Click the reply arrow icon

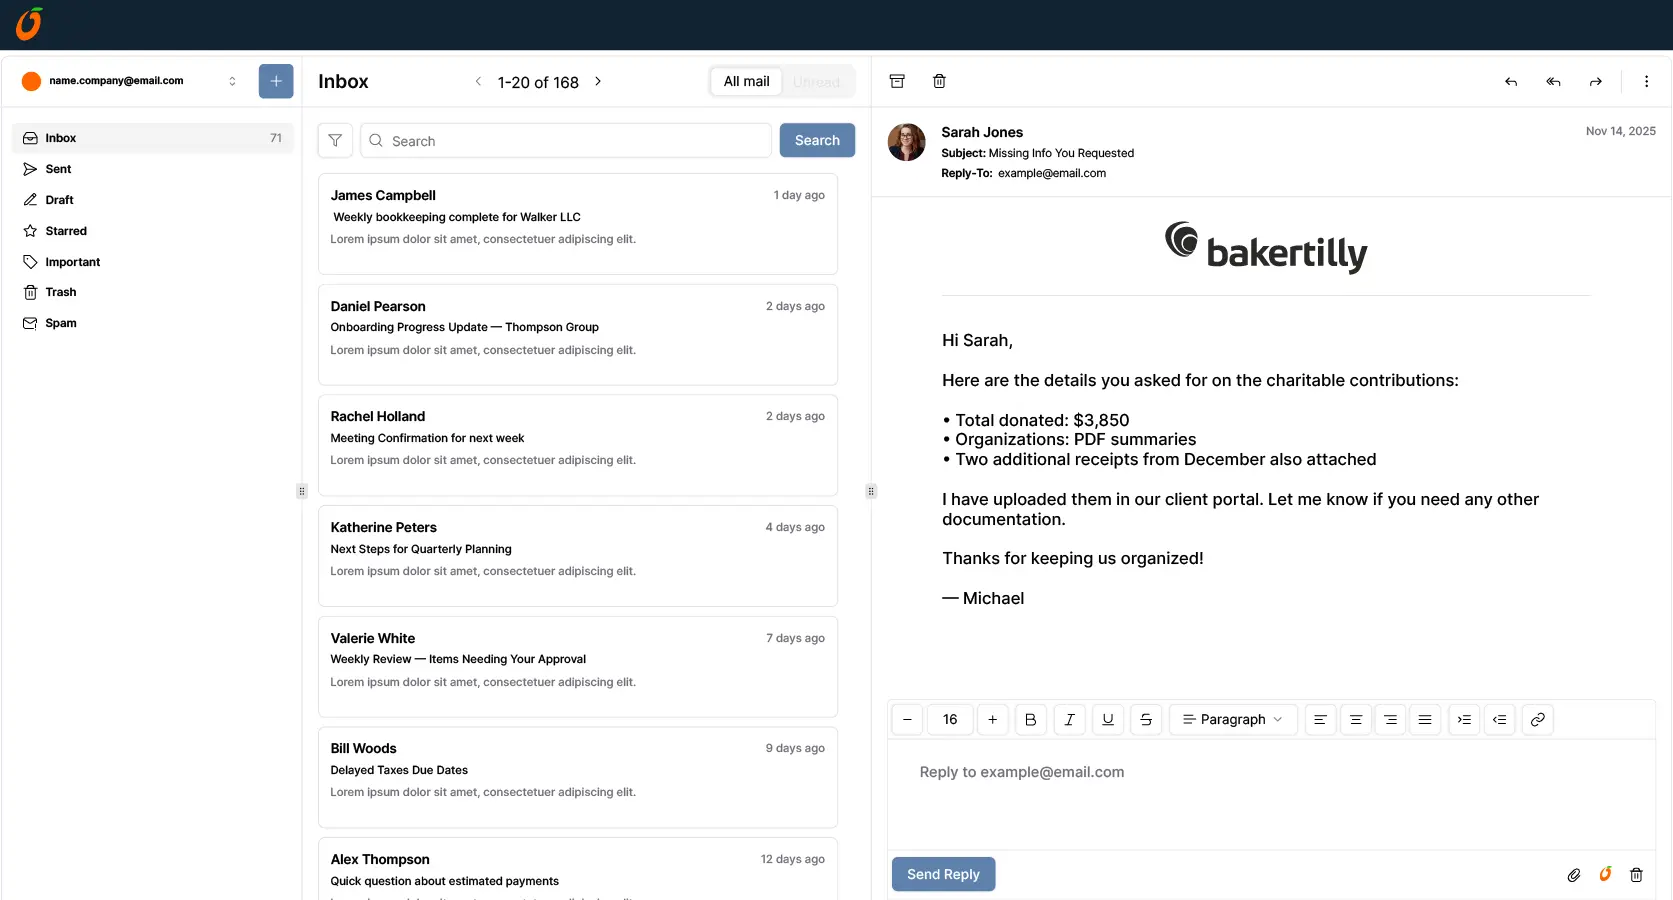pyautogui.click(x=1511, y=82)
